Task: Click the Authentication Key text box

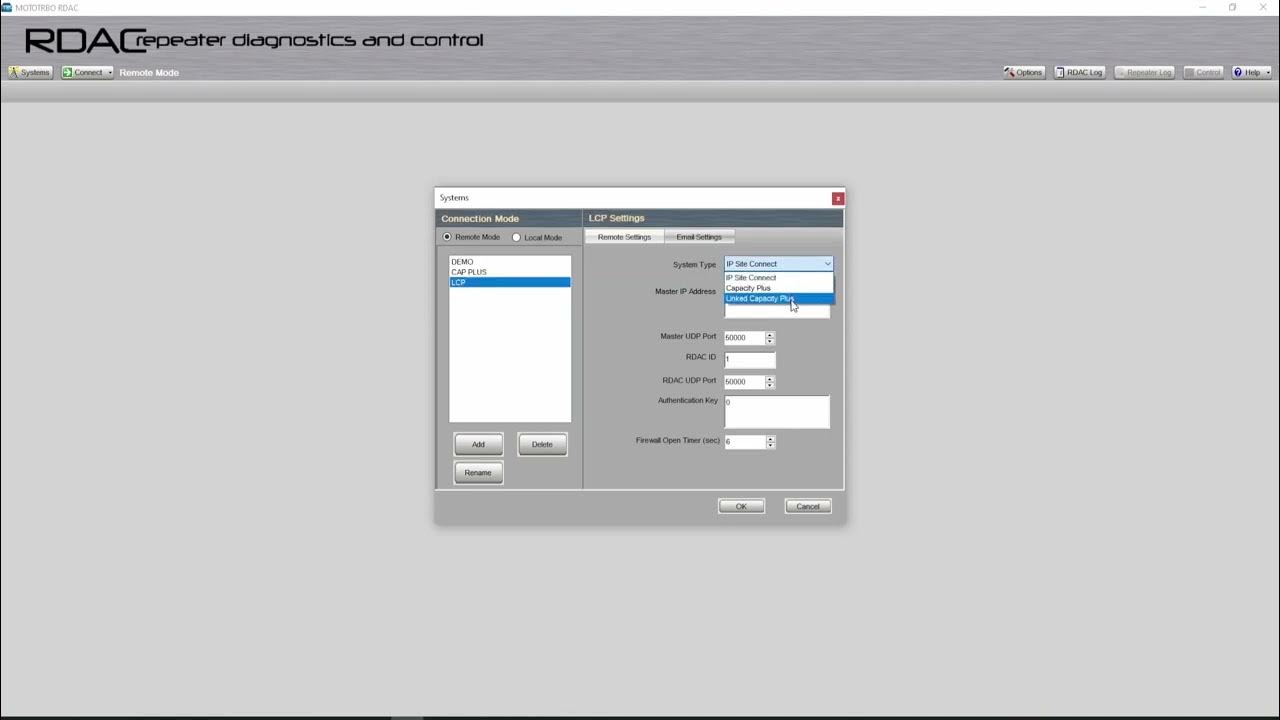Action: 777,412
